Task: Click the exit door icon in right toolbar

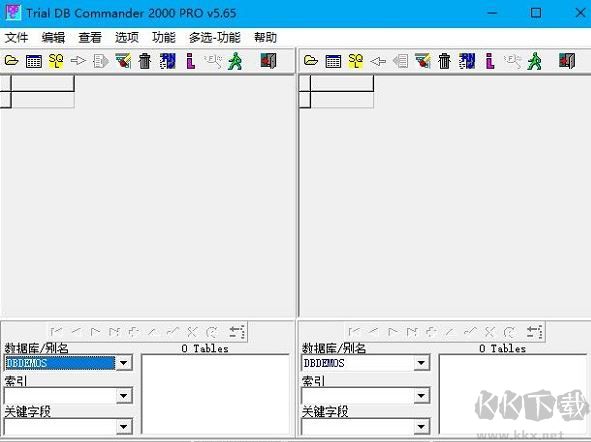Action: tap(567, 61)
